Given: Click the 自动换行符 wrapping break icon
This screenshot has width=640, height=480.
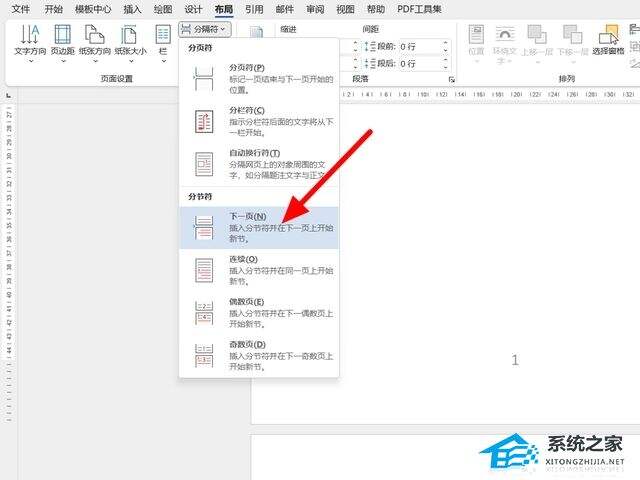Looking at the screenshot, I should pos(204,164).
